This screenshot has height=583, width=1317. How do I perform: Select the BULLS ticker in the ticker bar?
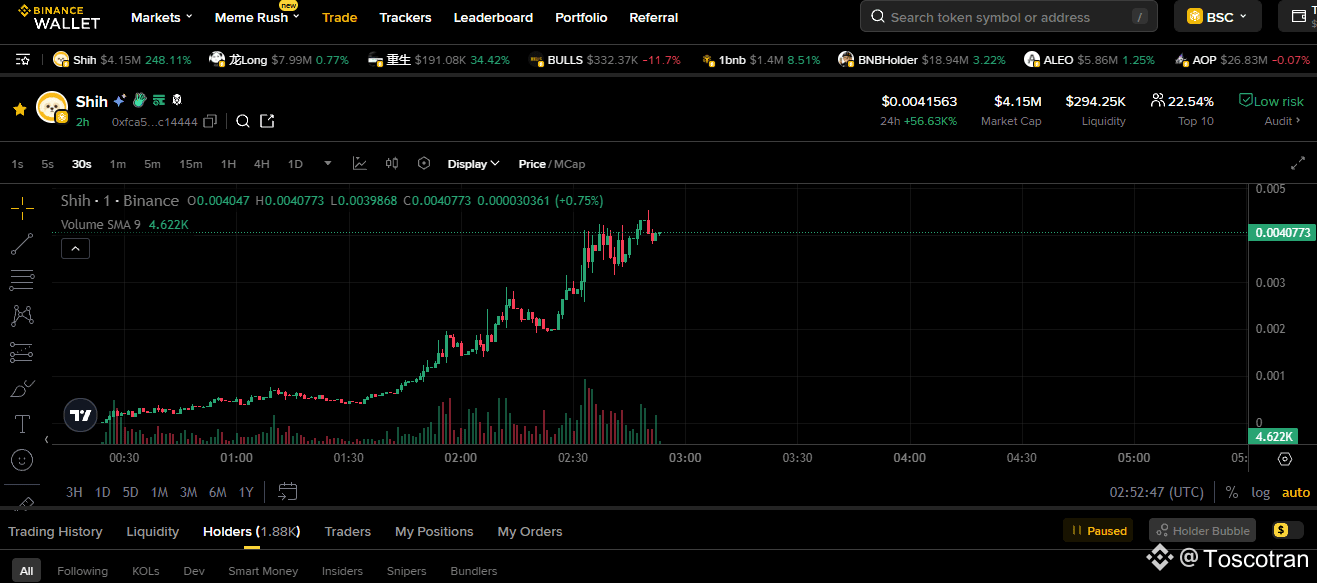[x=605, y=60]
